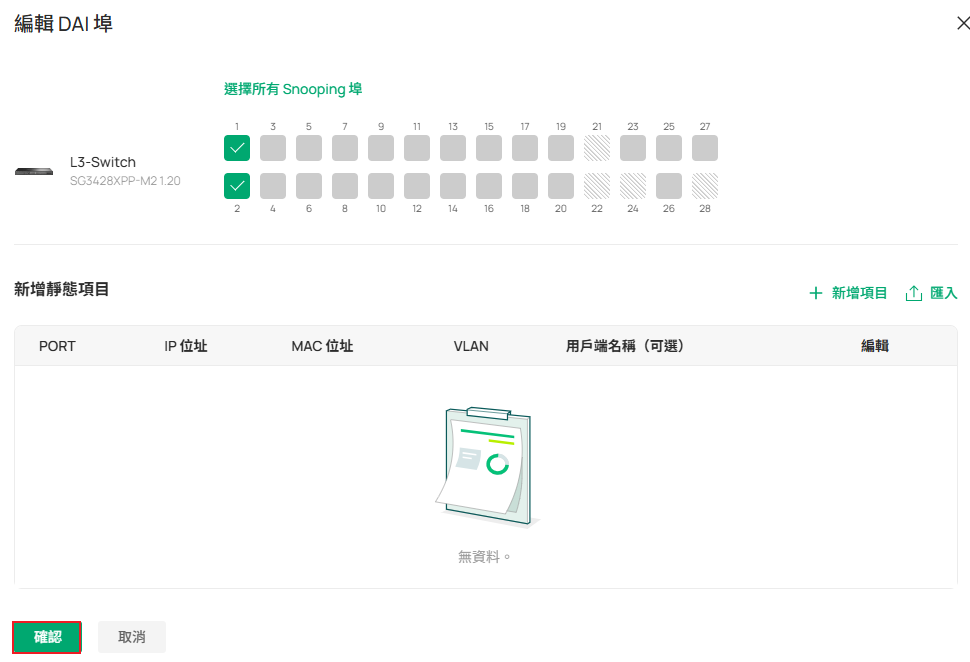Select port 10 on the switch panel

(x=381, y=186)
